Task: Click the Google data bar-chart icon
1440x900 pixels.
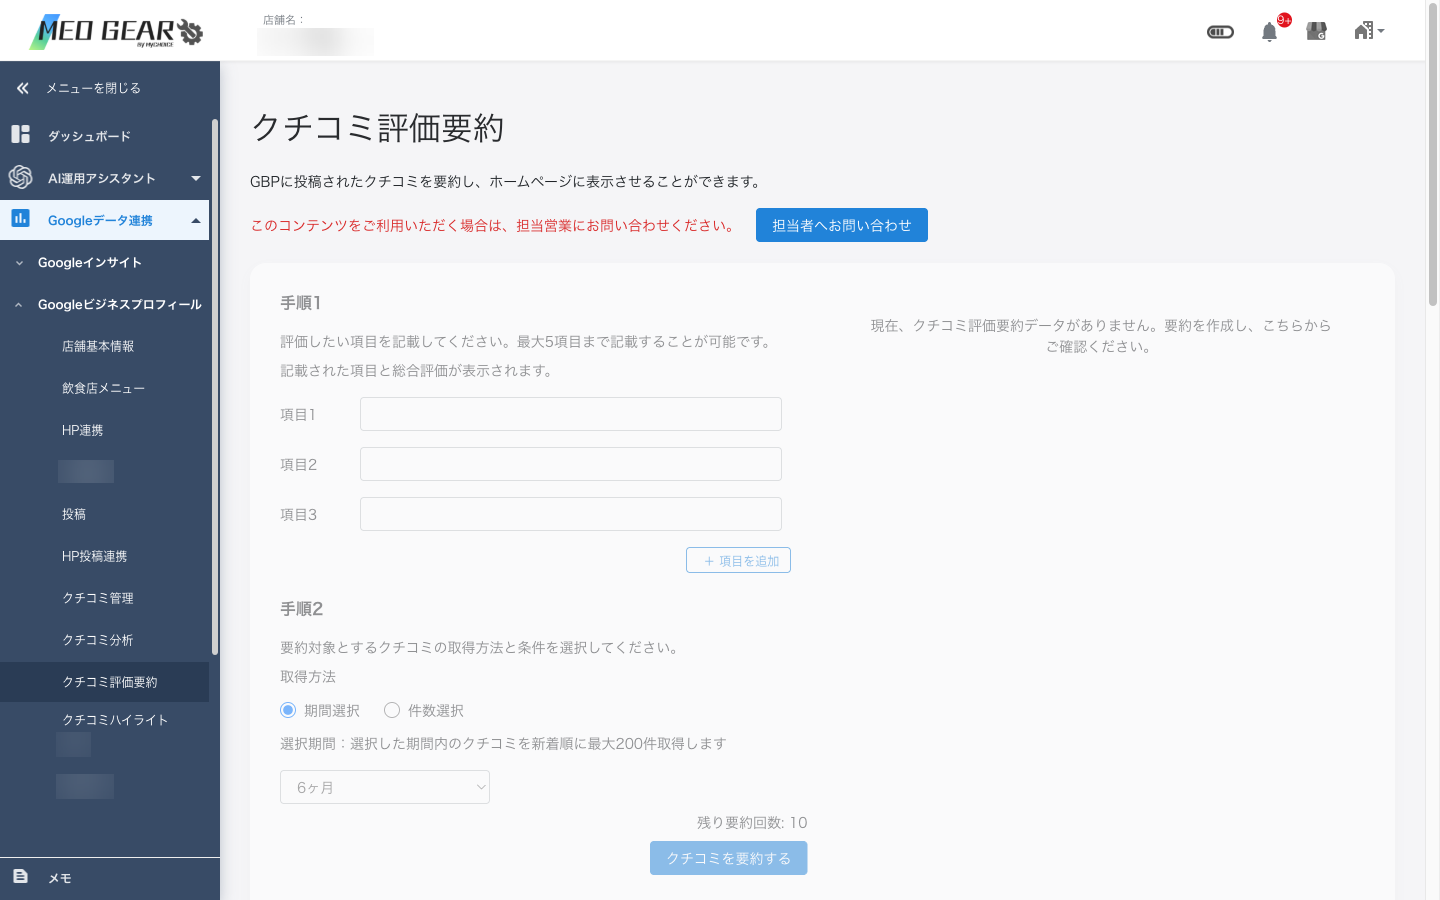Action: click(20, 218)
